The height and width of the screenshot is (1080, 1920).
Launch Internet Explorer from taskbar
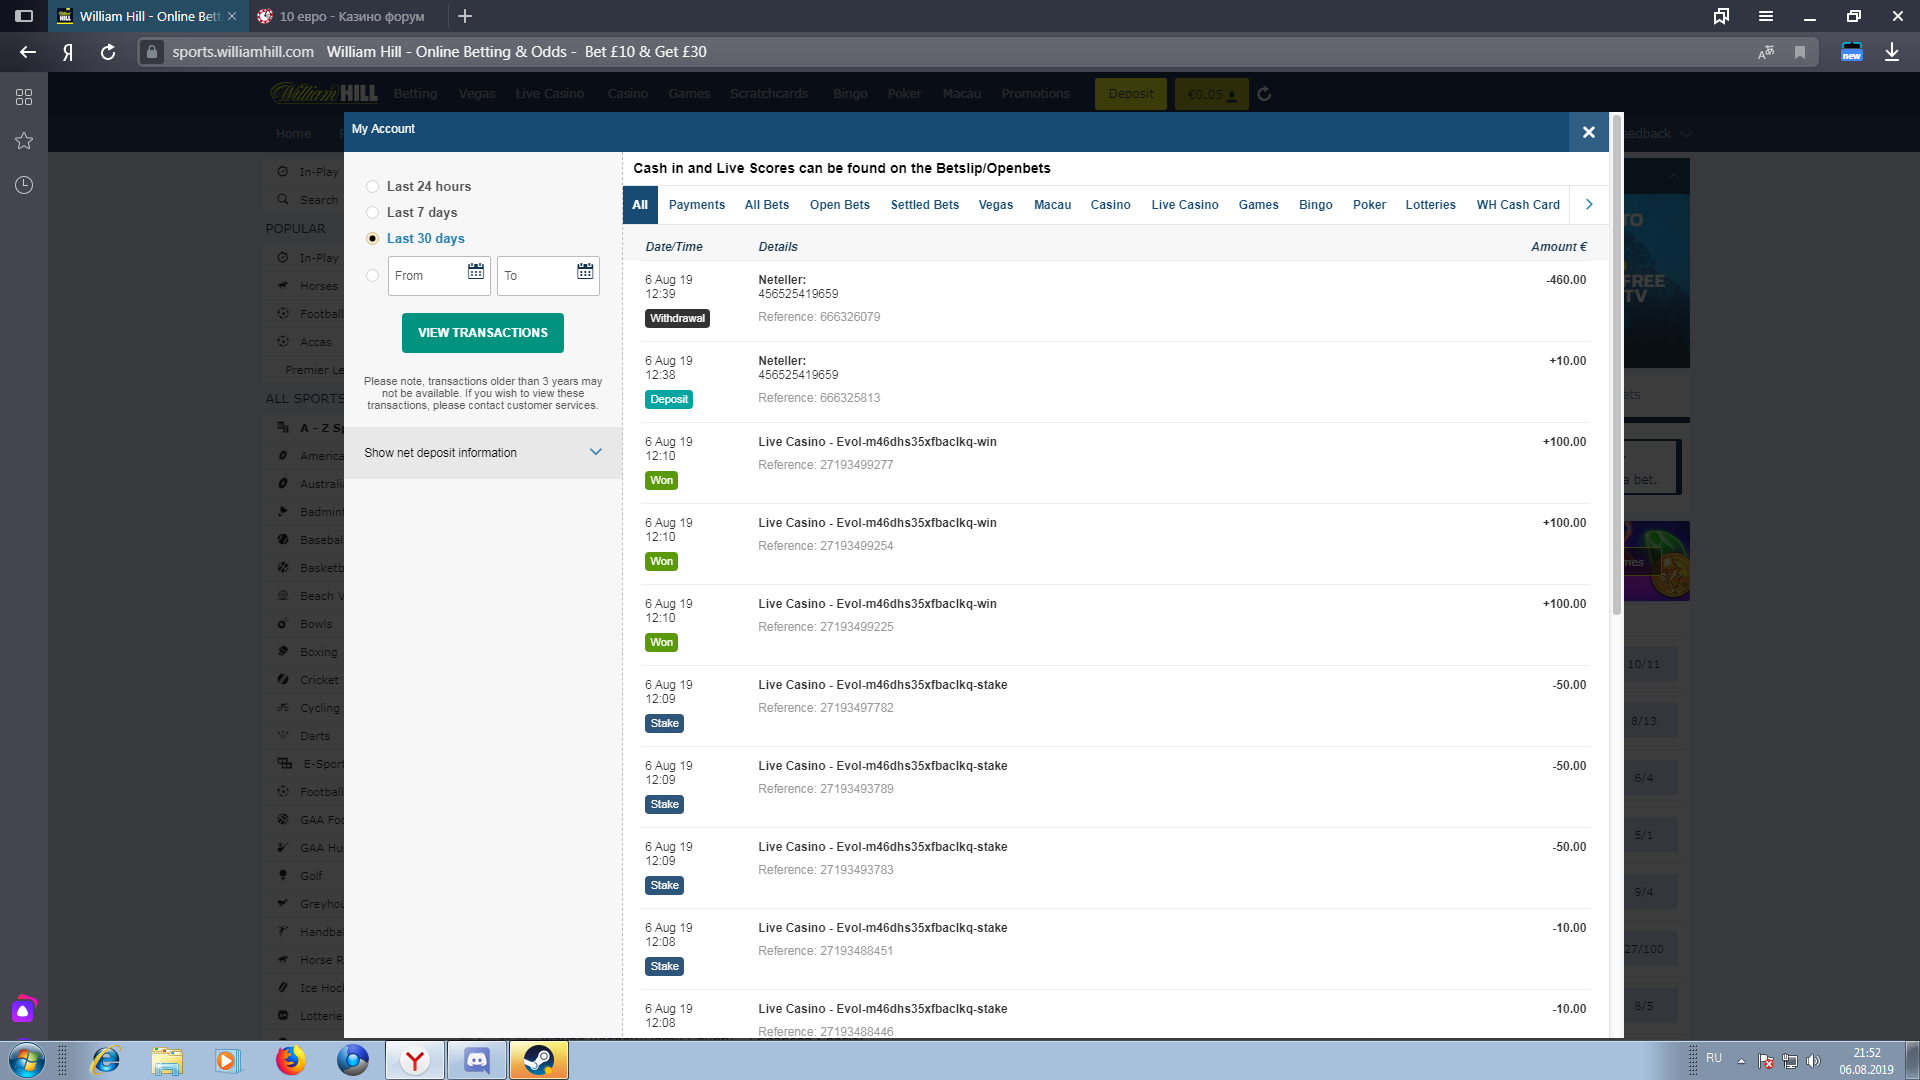[105, 1060]
